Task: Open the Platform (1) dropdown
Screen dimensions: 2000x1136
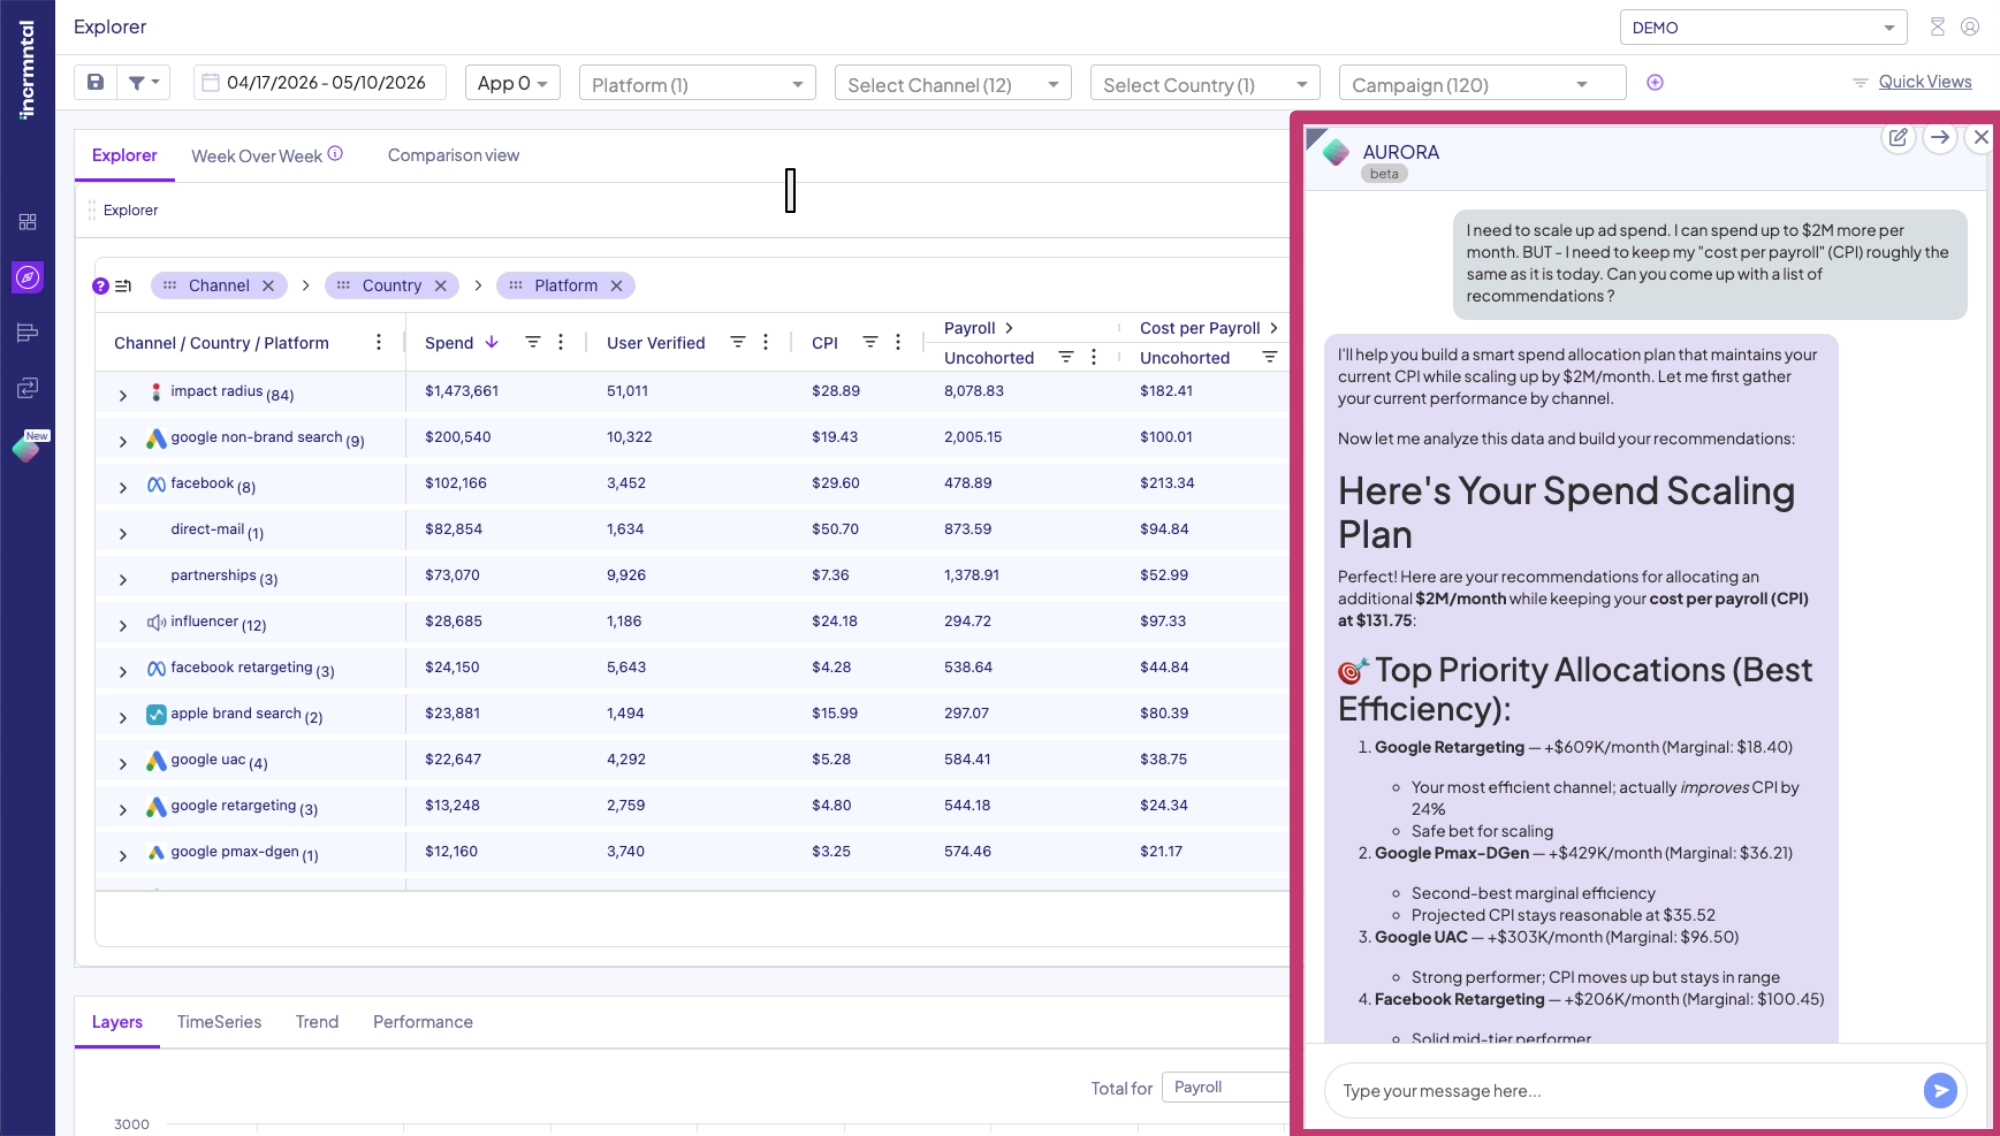Action: [x=697, y=84]
